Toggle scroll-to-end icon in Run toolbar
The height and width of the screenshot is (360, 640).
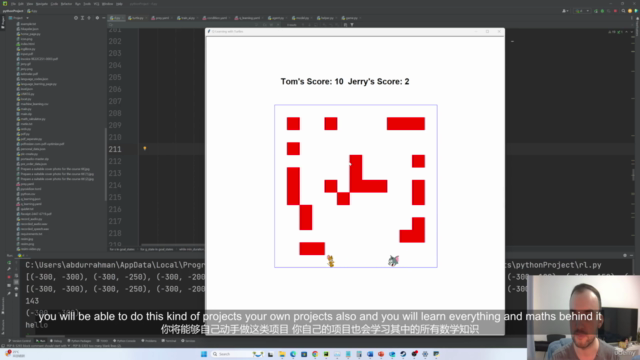coord(16,282)
